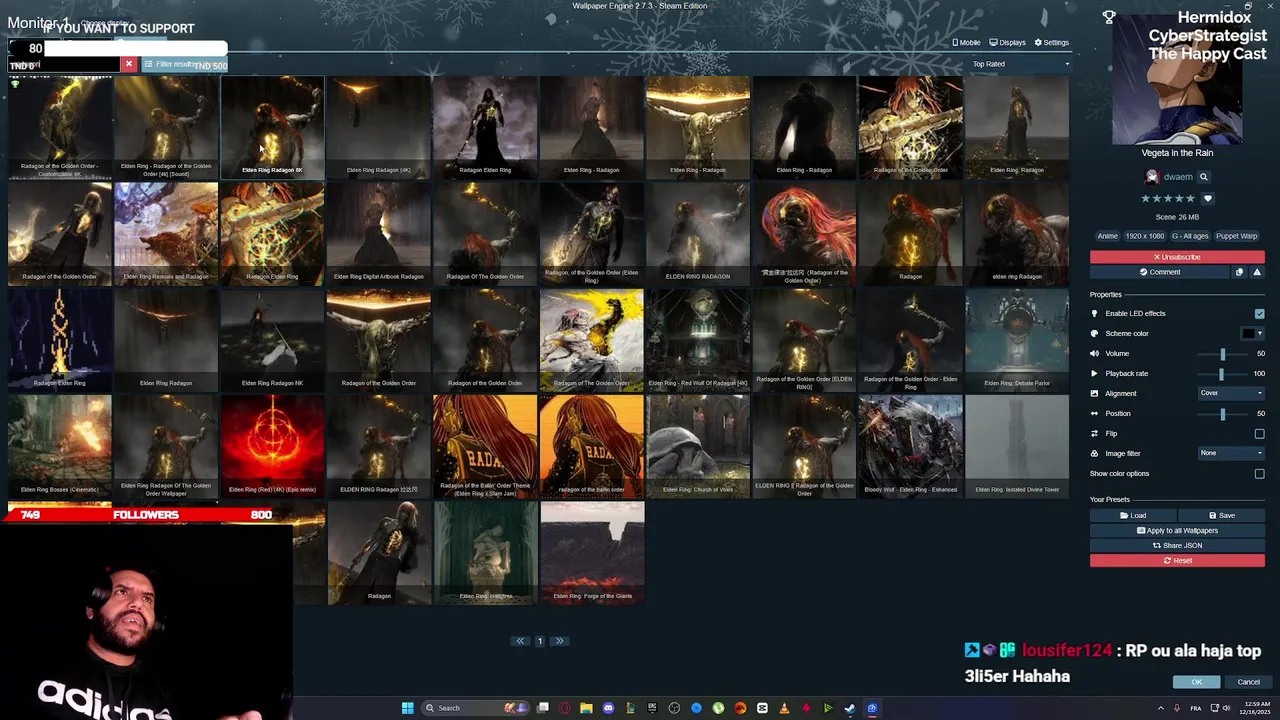Open Discord from the taskbar
The width and height of the screenshot is (1280, 720).
pos(608,708)
